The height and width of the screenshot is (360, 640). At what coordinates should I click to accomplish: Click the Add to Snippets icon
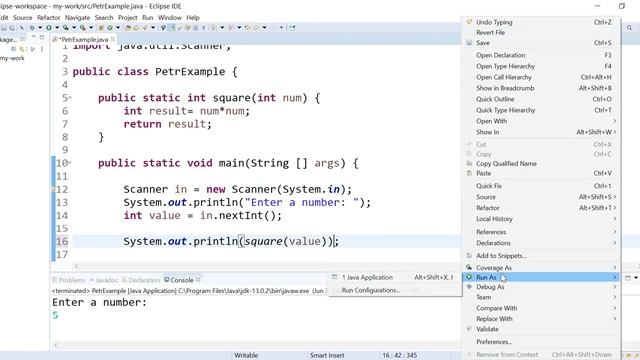(x=469, y=256)
